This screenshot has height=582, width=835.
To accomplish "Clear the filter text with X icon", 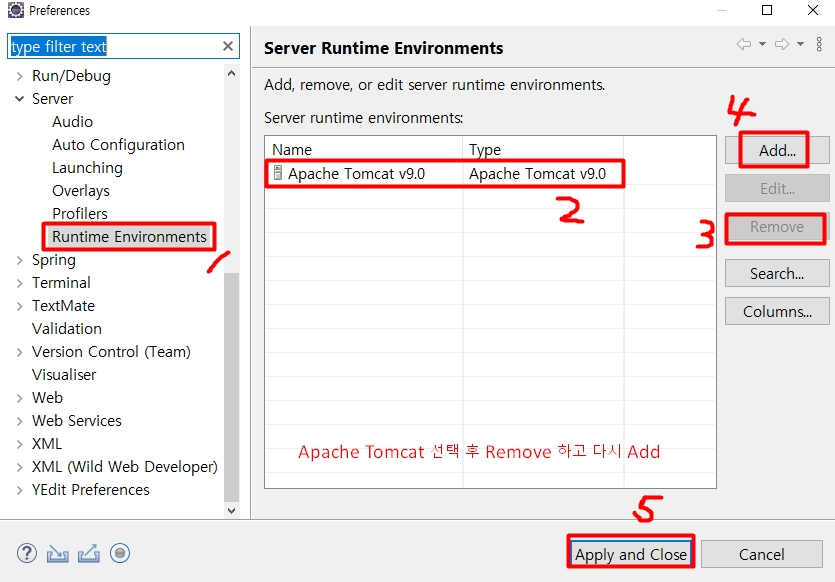I will tap(228, 46).
